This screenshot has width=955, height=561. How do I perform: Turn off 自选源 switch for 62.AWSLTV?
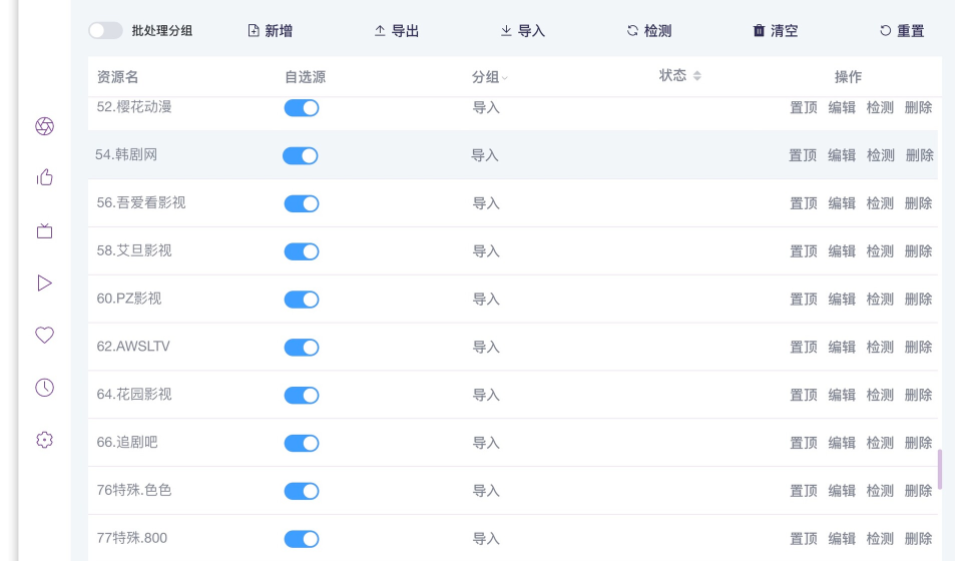pyautogui.click(x=301, y=347)
